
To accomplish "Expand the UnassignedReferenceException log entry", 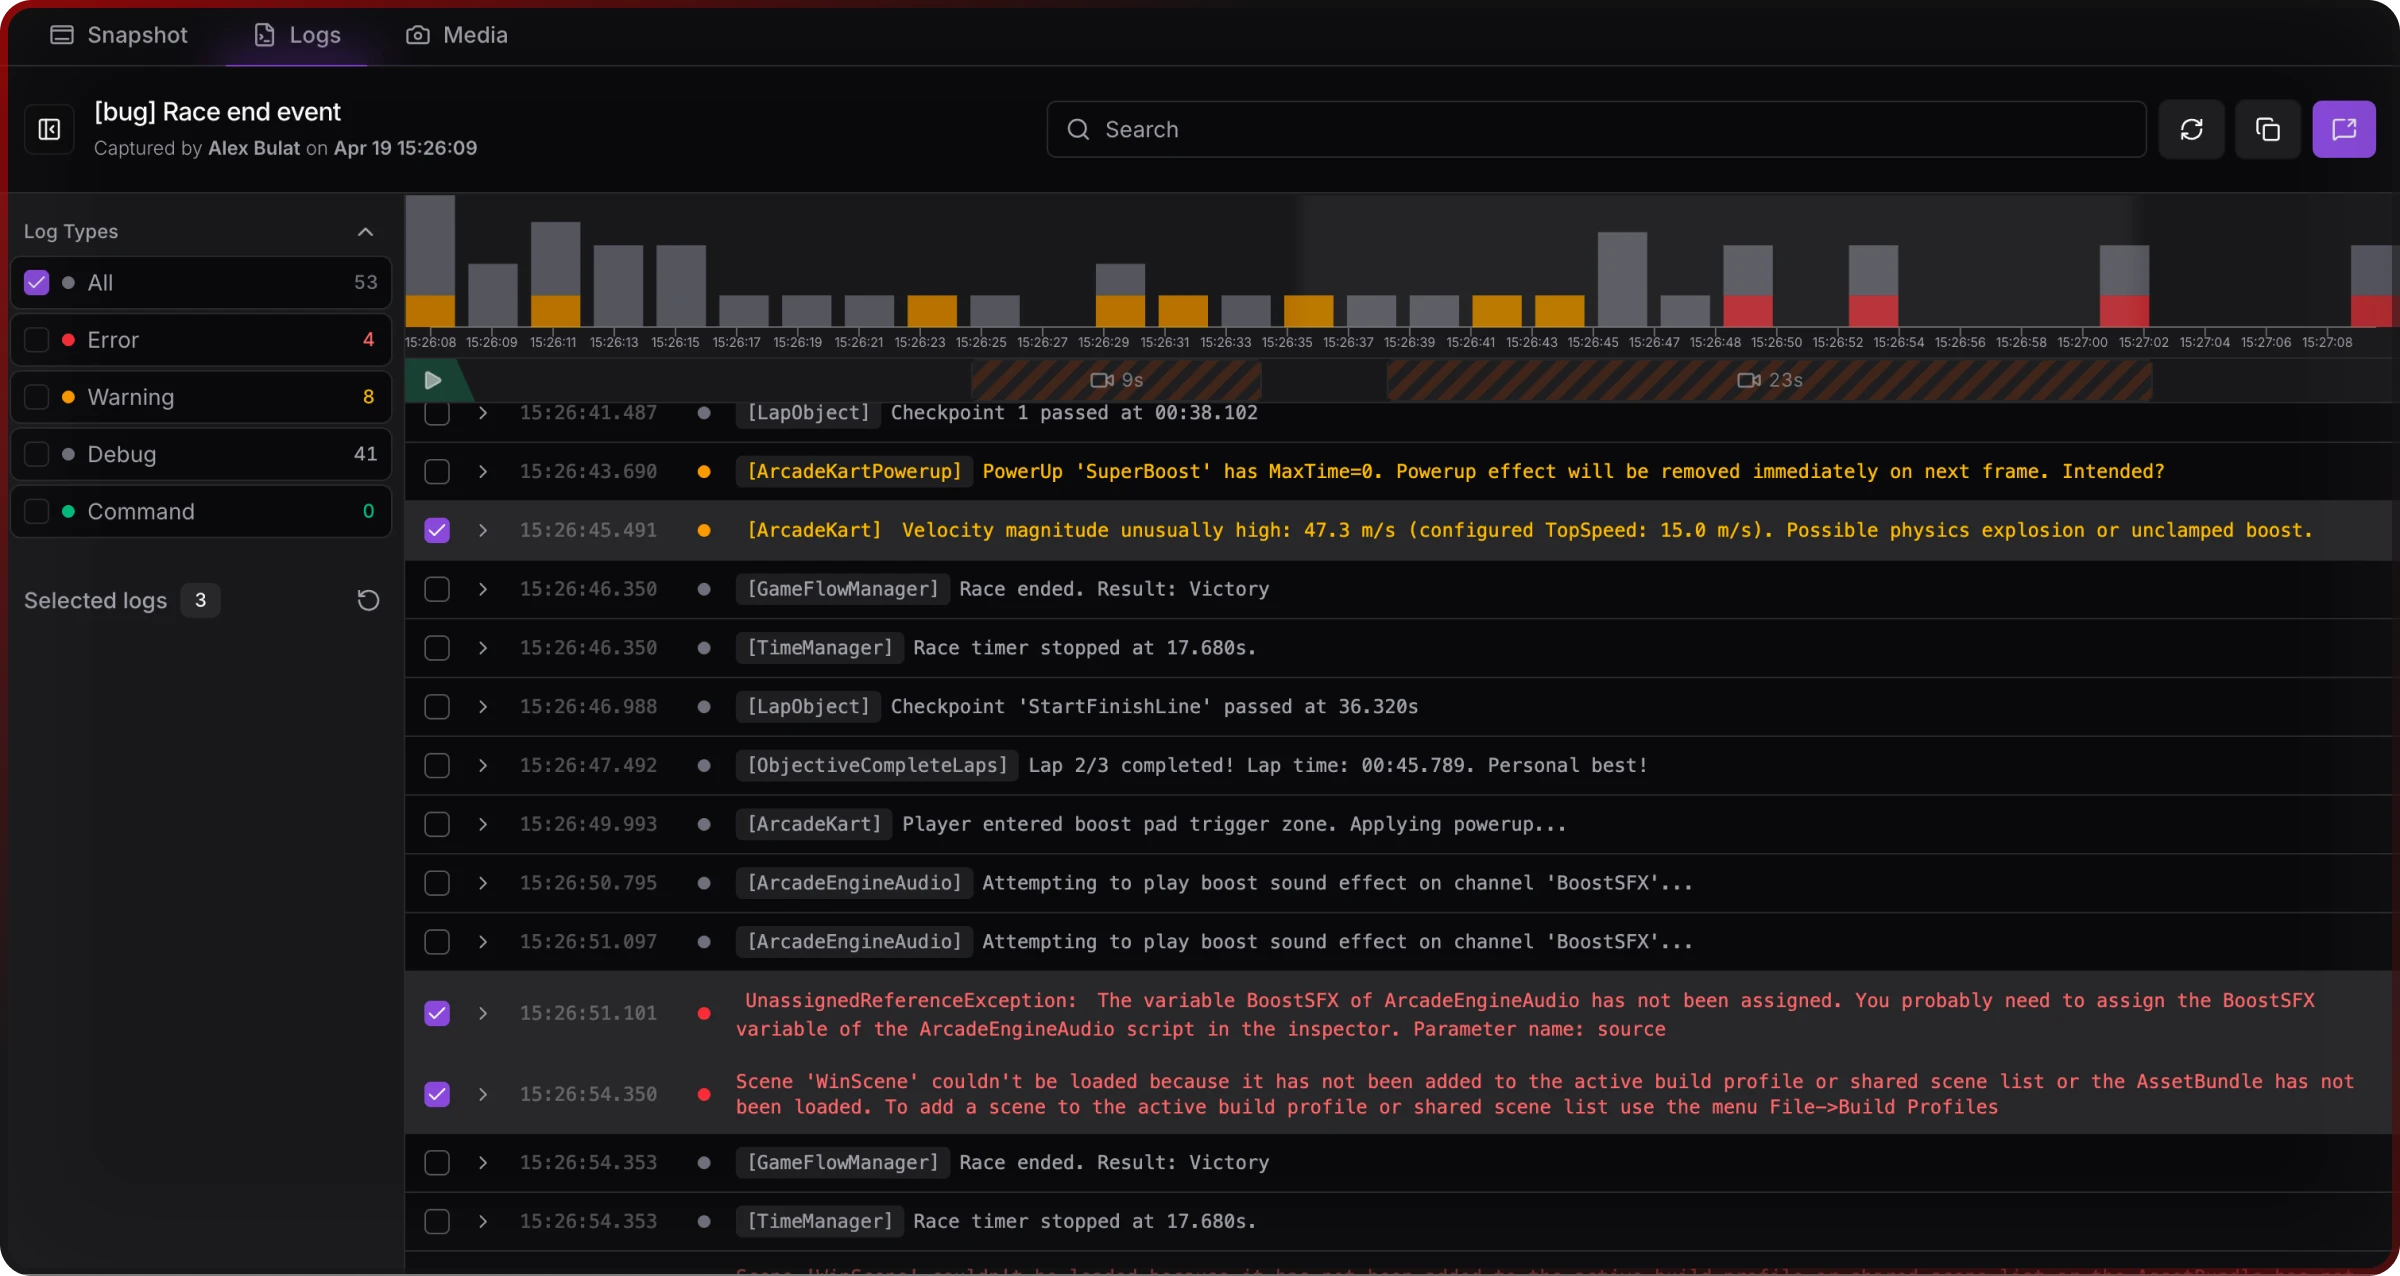I will pos(483,1013).
